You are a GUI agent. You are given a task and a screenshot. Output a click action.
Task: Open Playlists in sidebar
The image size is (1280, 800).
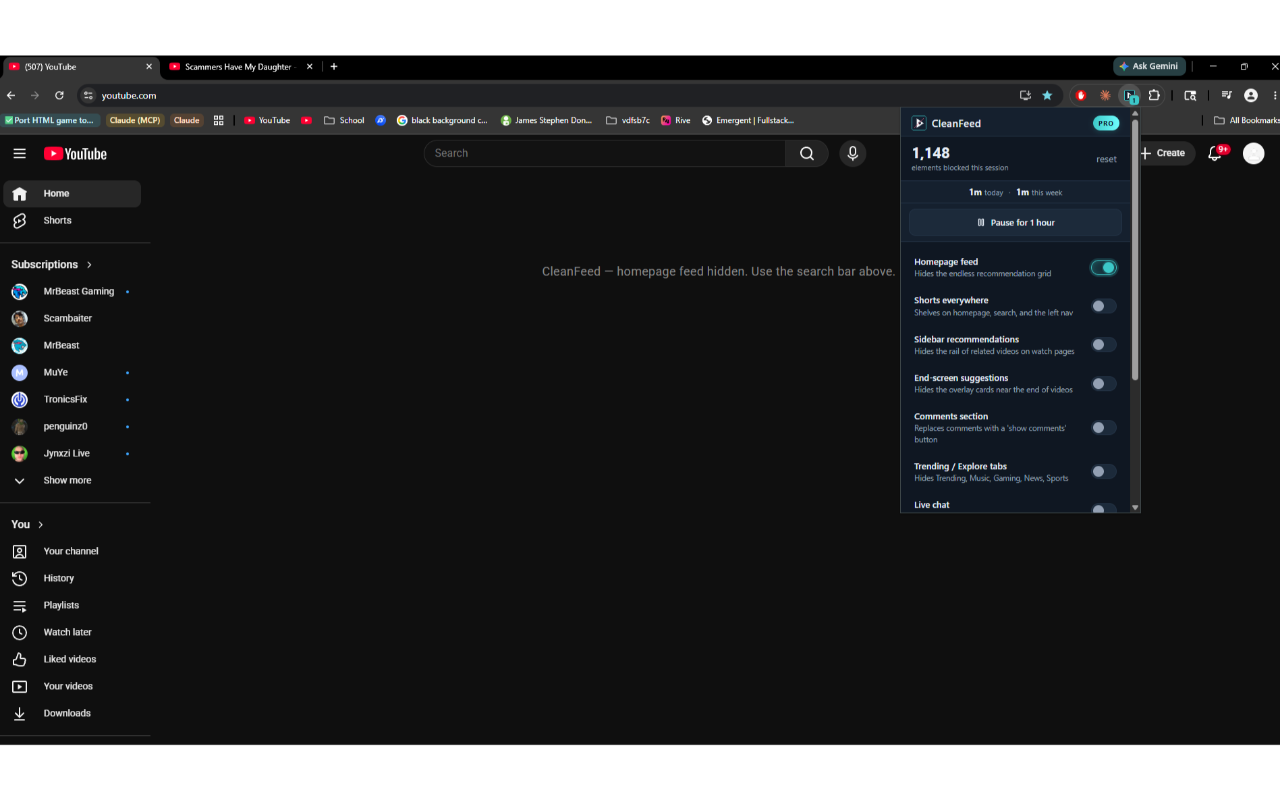point(70,605)
